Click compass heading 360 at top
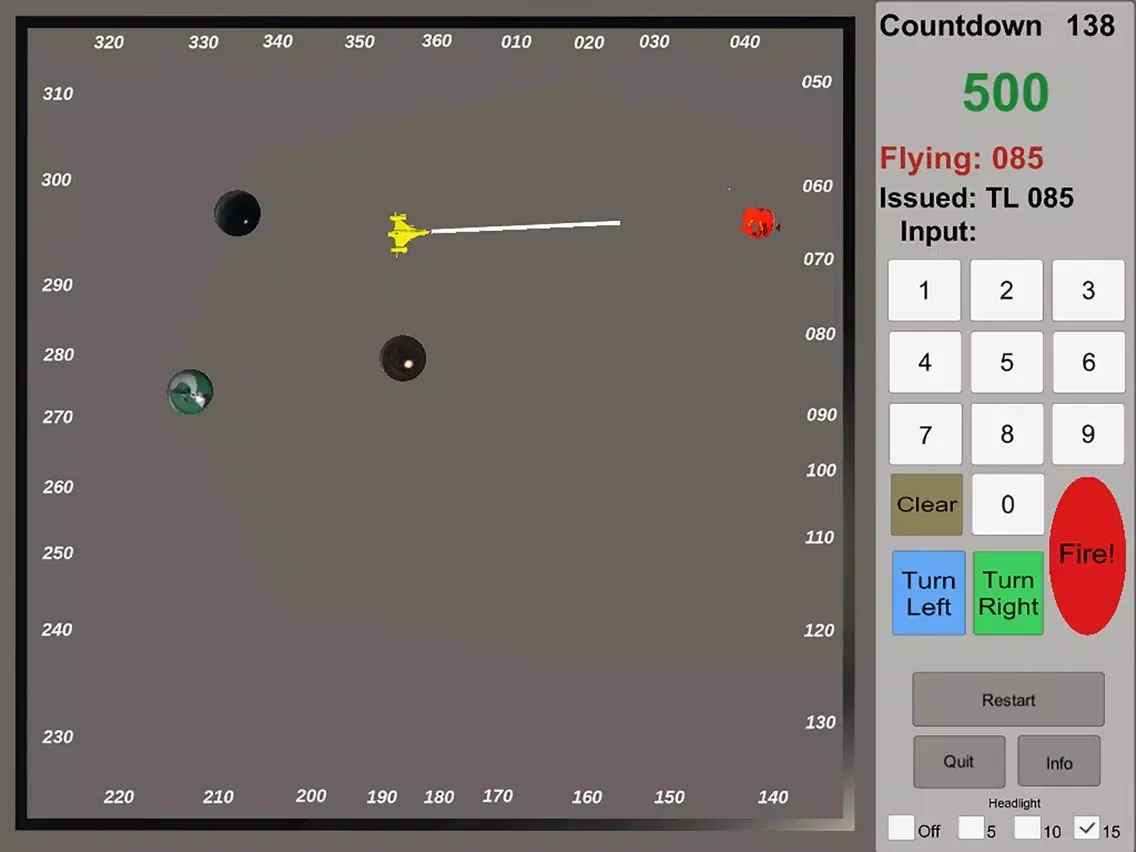Viewport: 1136px width, 852px height. 437,41
